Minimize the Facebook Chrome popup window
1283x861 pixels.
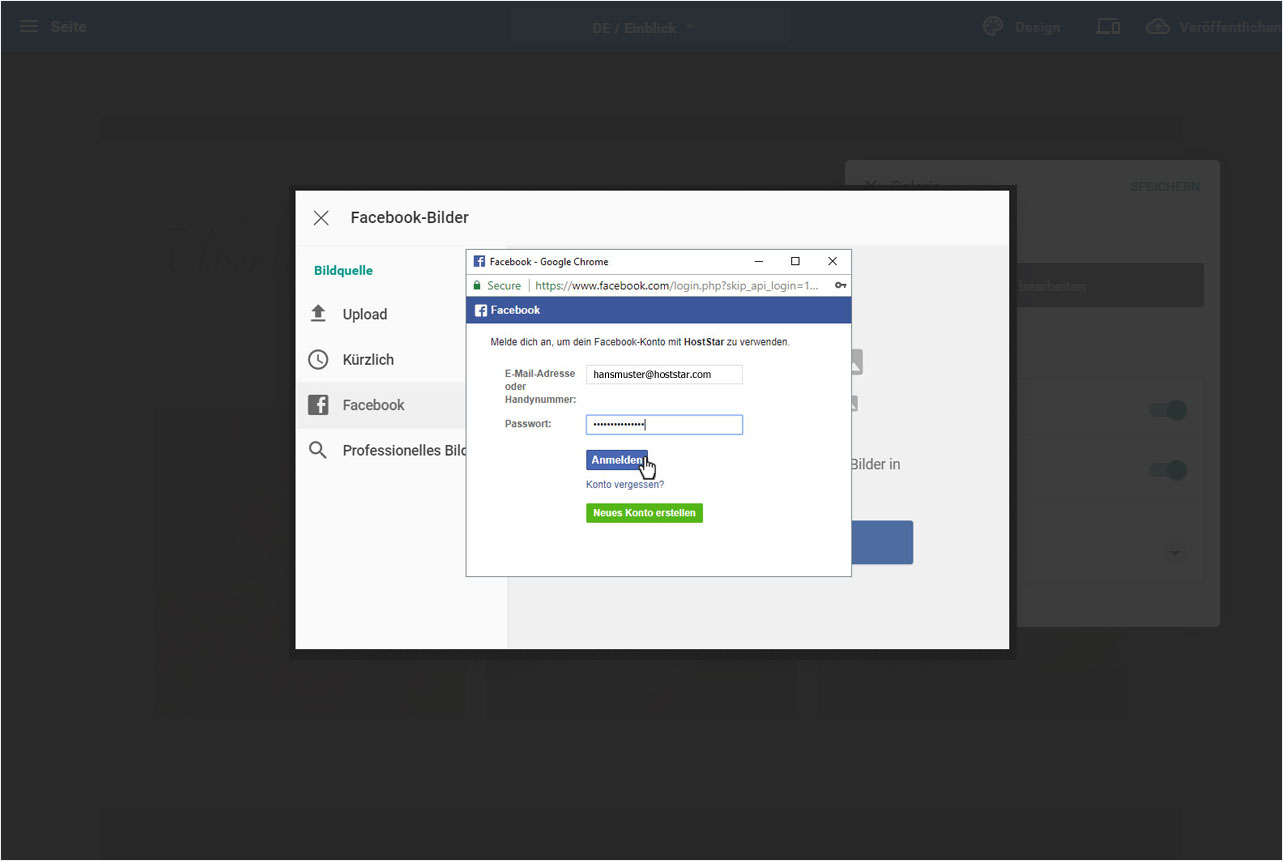[x=759, y=261]
